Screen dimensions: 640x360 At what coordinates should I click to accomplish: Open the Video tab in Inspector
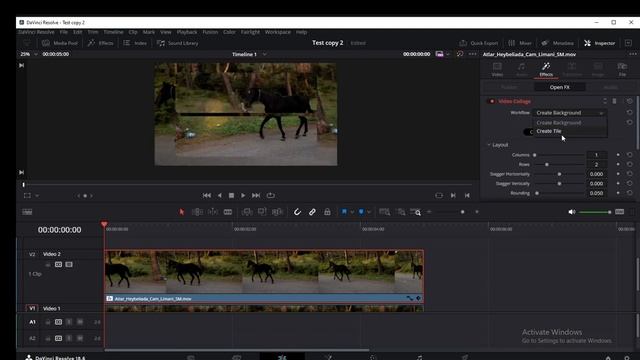pyautogui.click(x=497, y=69)
